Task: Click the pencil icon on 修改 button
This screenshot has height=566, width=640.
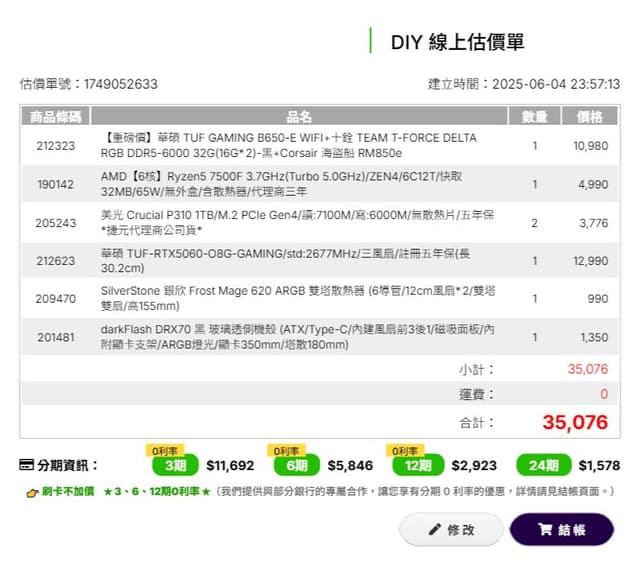Action: (x=434, y=529)
